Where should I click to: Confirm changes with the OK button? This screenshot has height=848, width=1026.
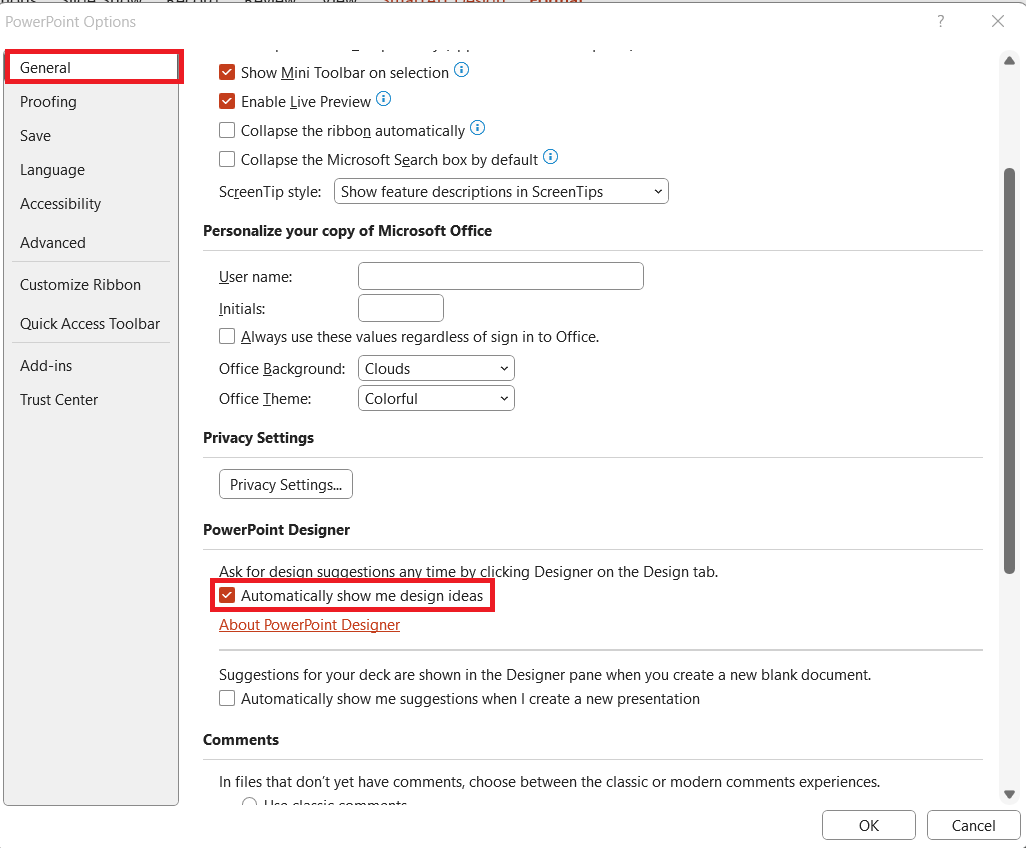click(869, 825)
